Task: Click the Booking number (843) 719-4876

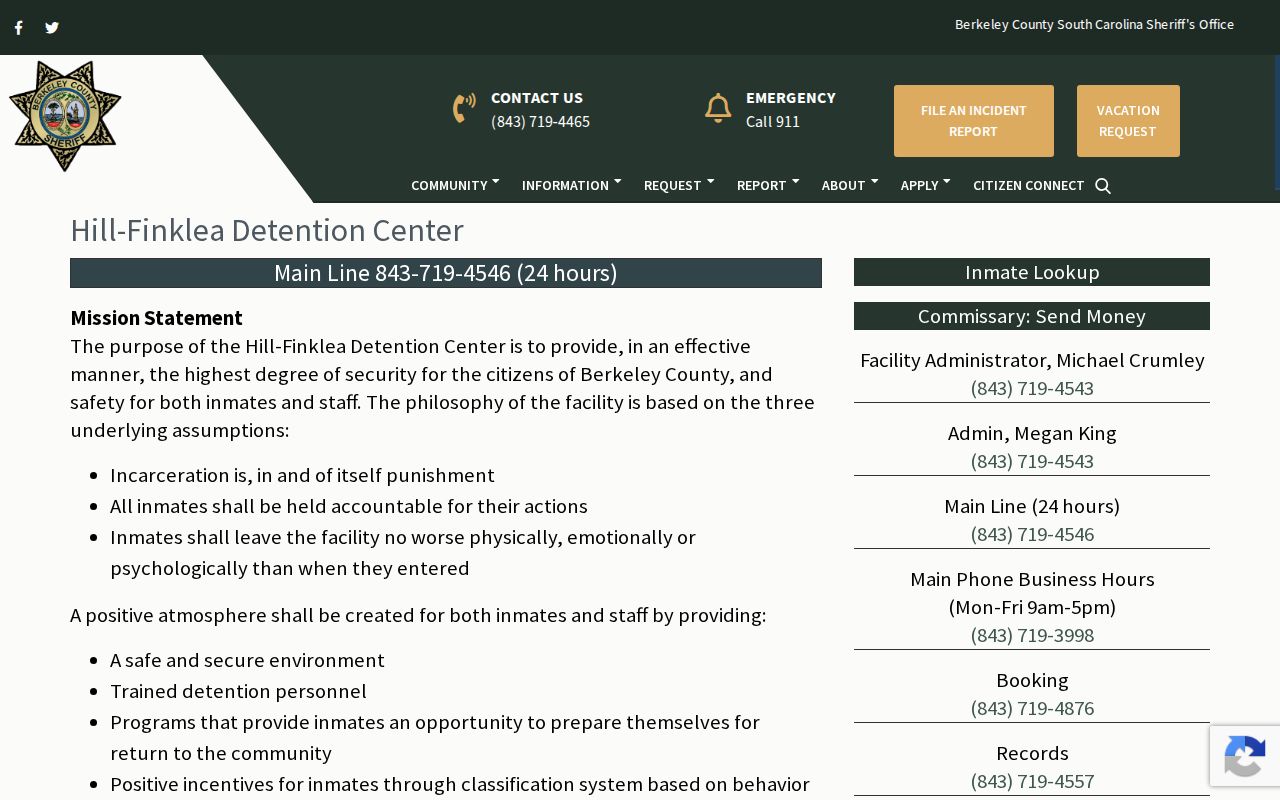Action: [x=1032, y=708]
